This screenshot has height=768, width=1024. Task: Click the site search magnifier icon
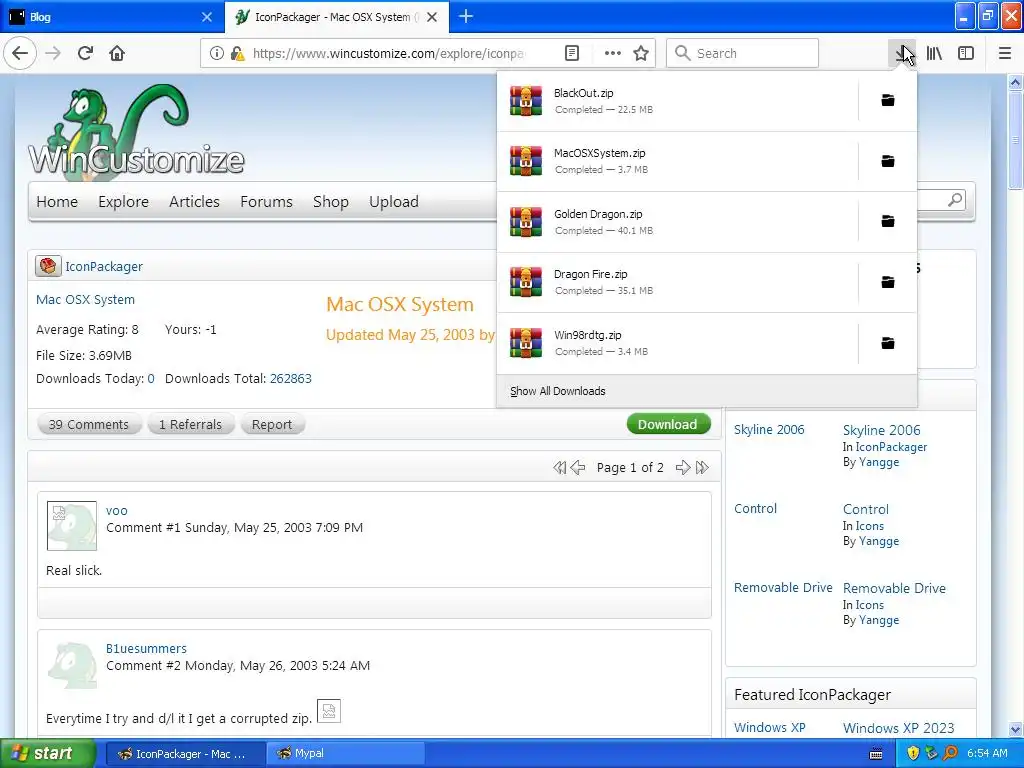(955, 200)
